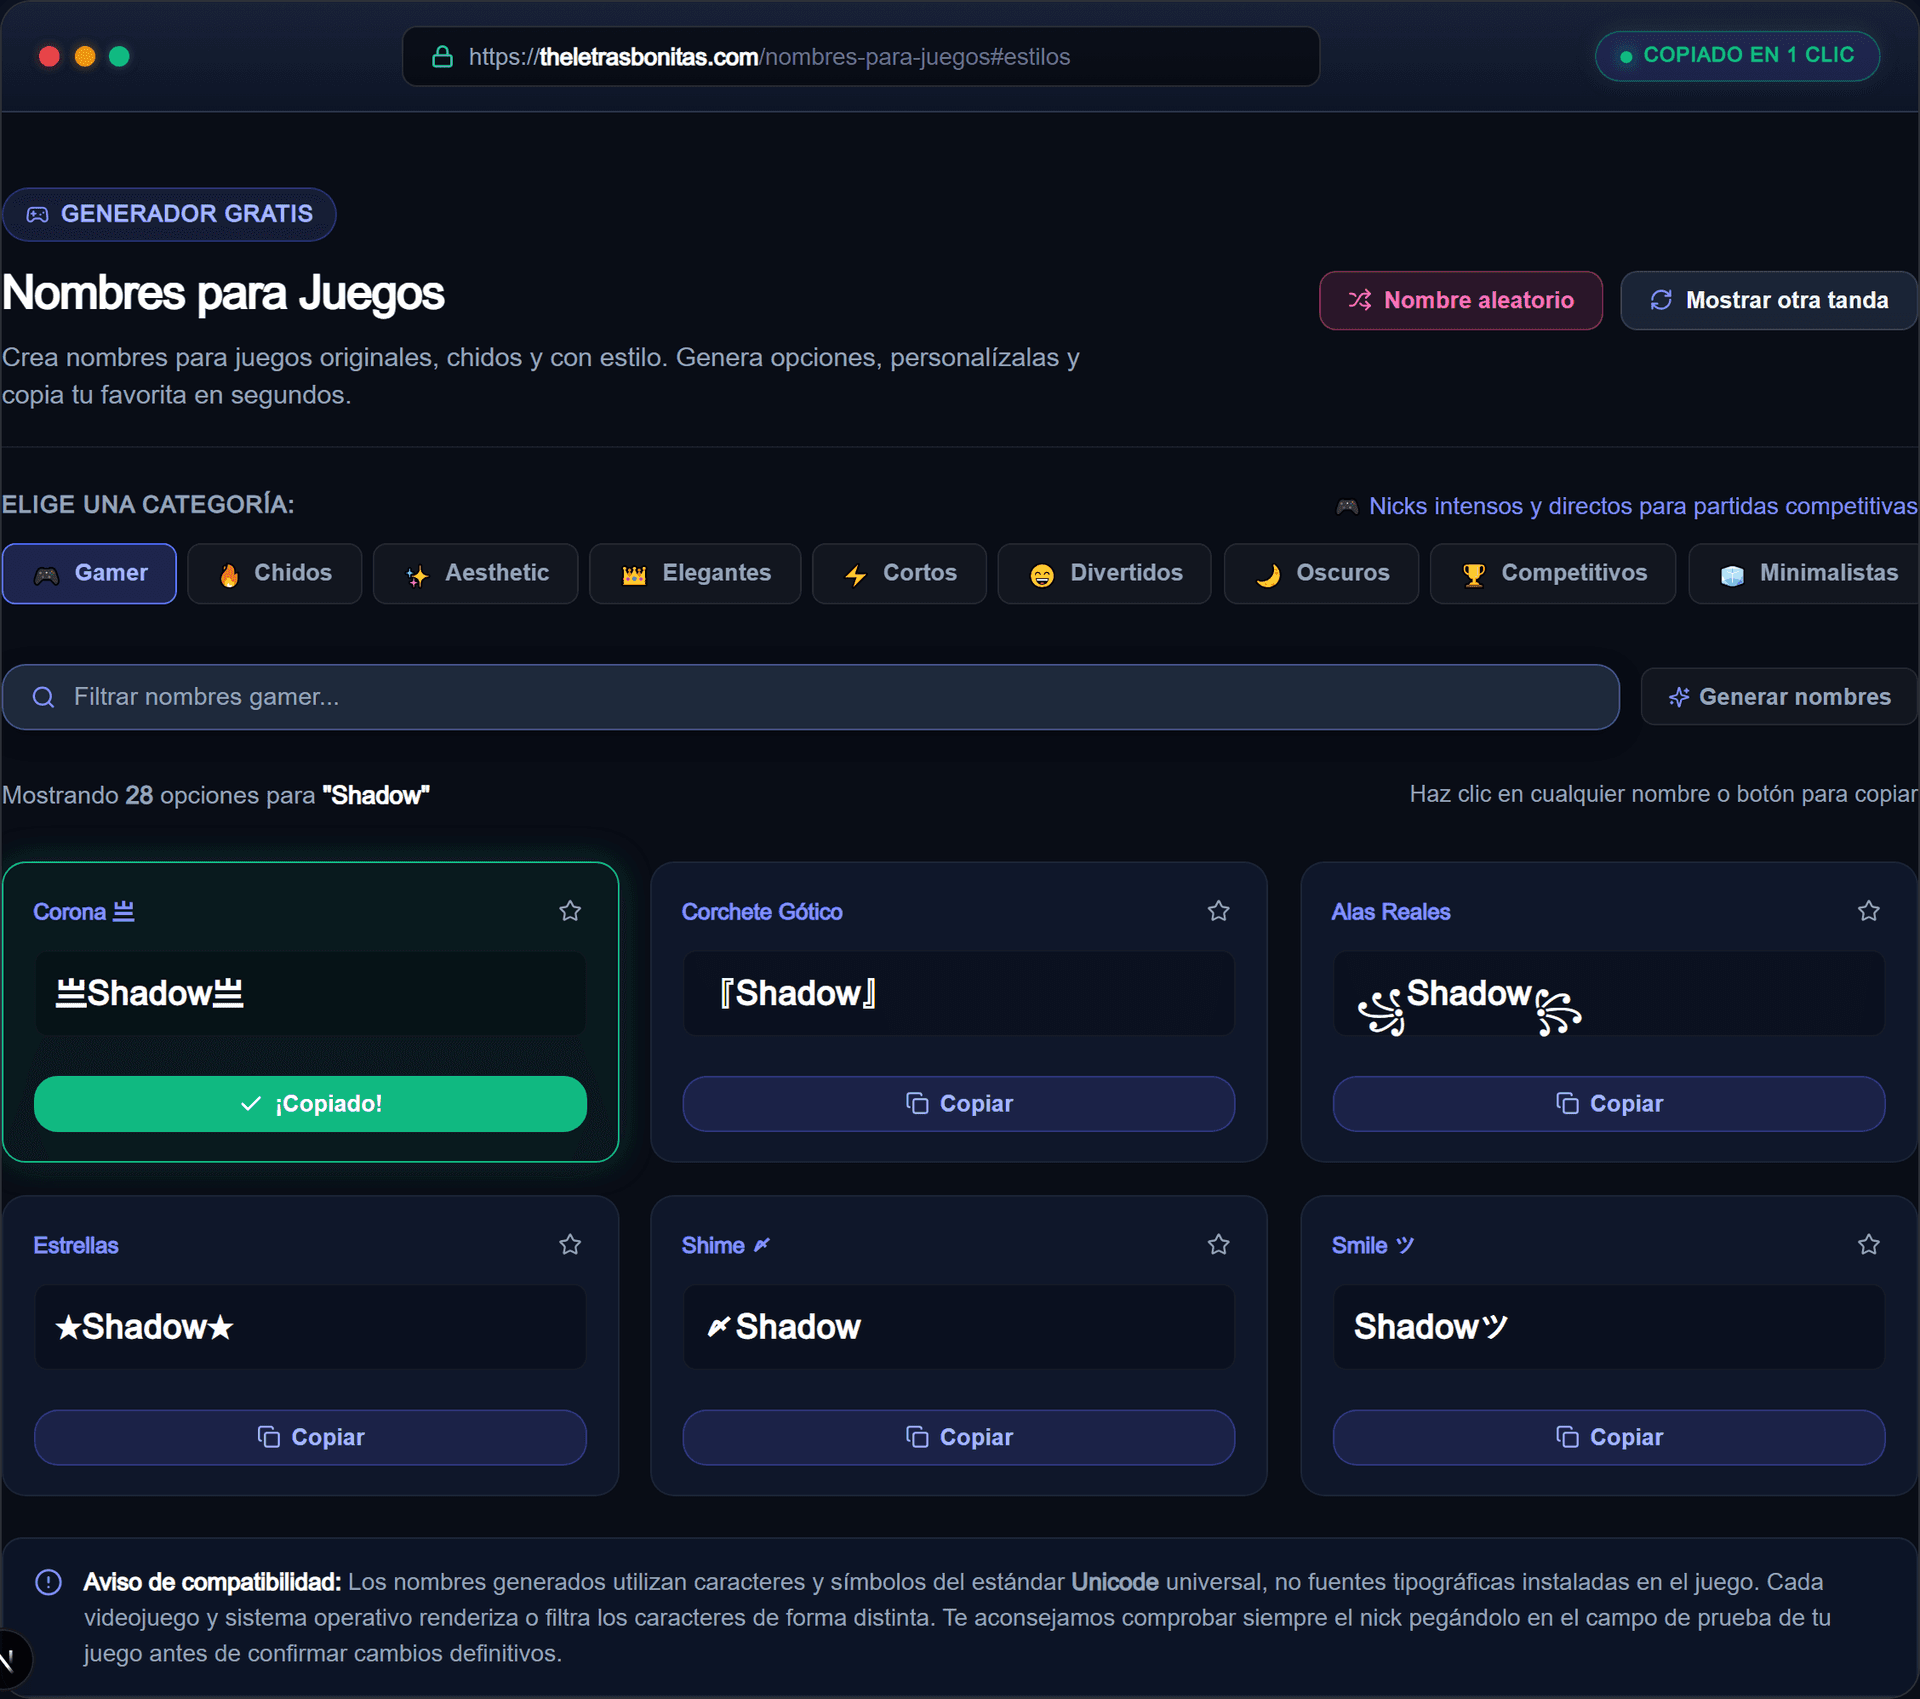Copy the Alas Reales name
This screenshot has height=1699, width=1920.
click(x=1609, y=1104)
